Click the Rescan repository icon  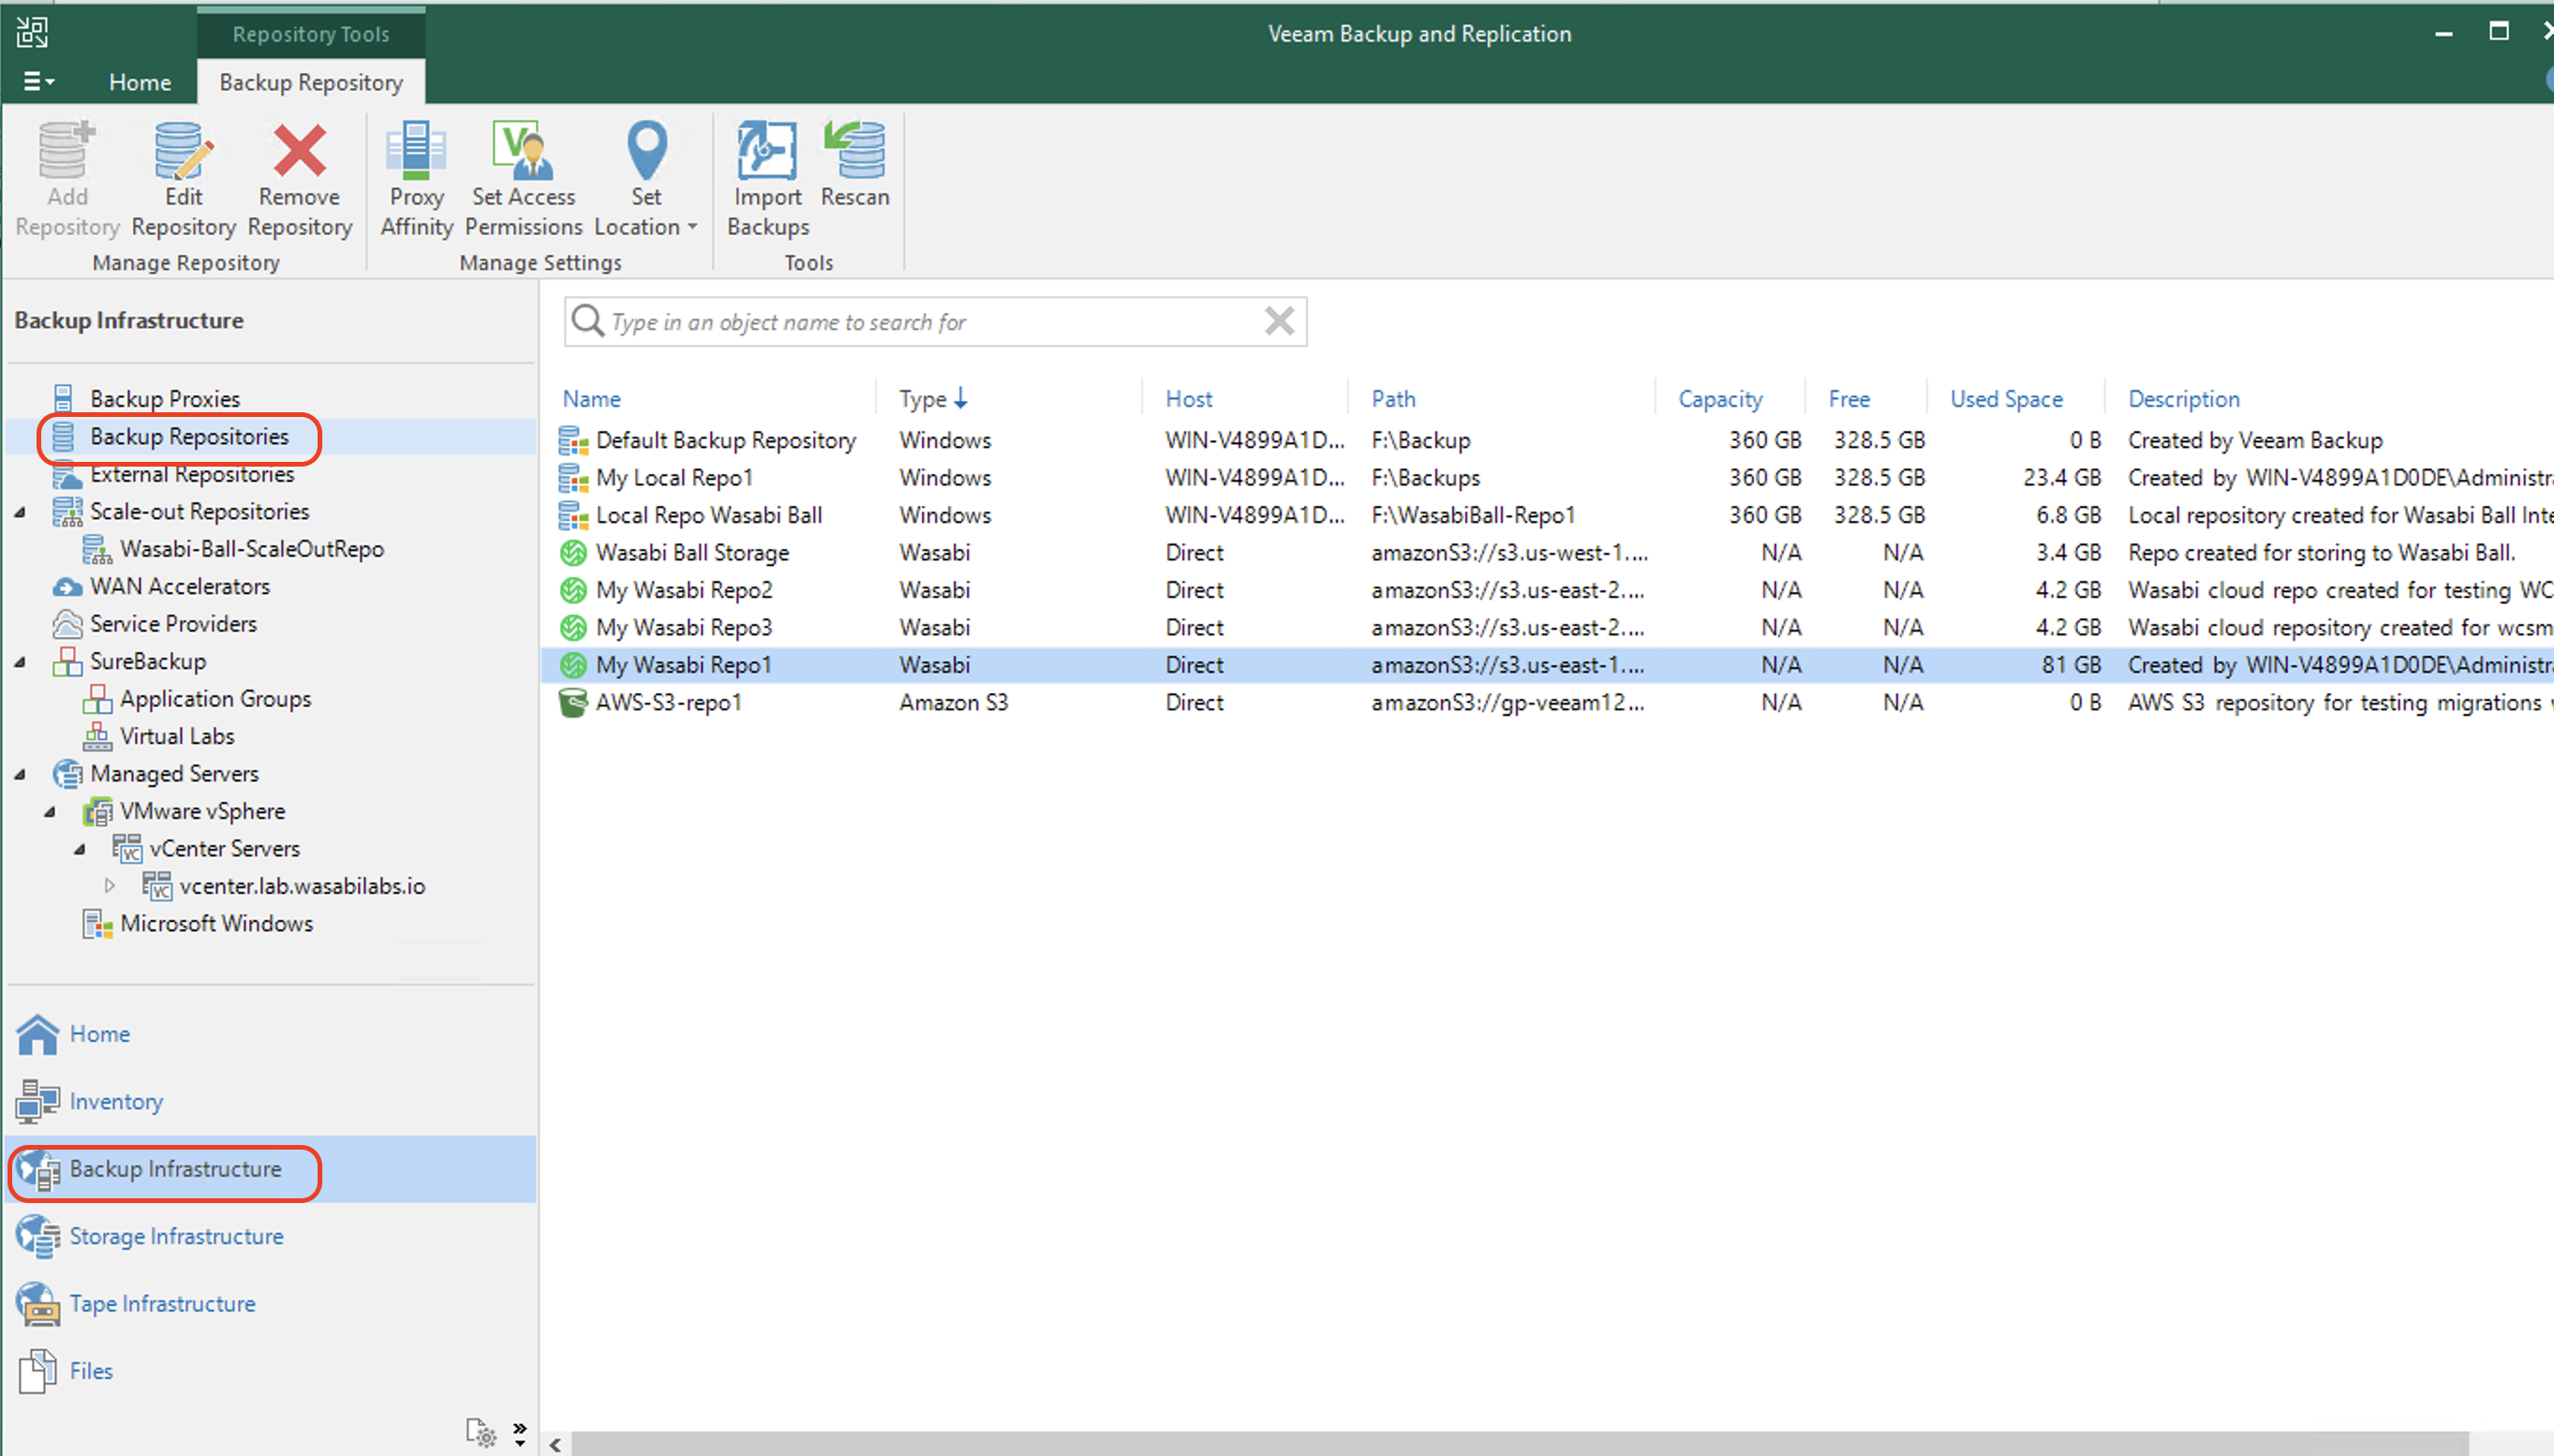(855, 150)
